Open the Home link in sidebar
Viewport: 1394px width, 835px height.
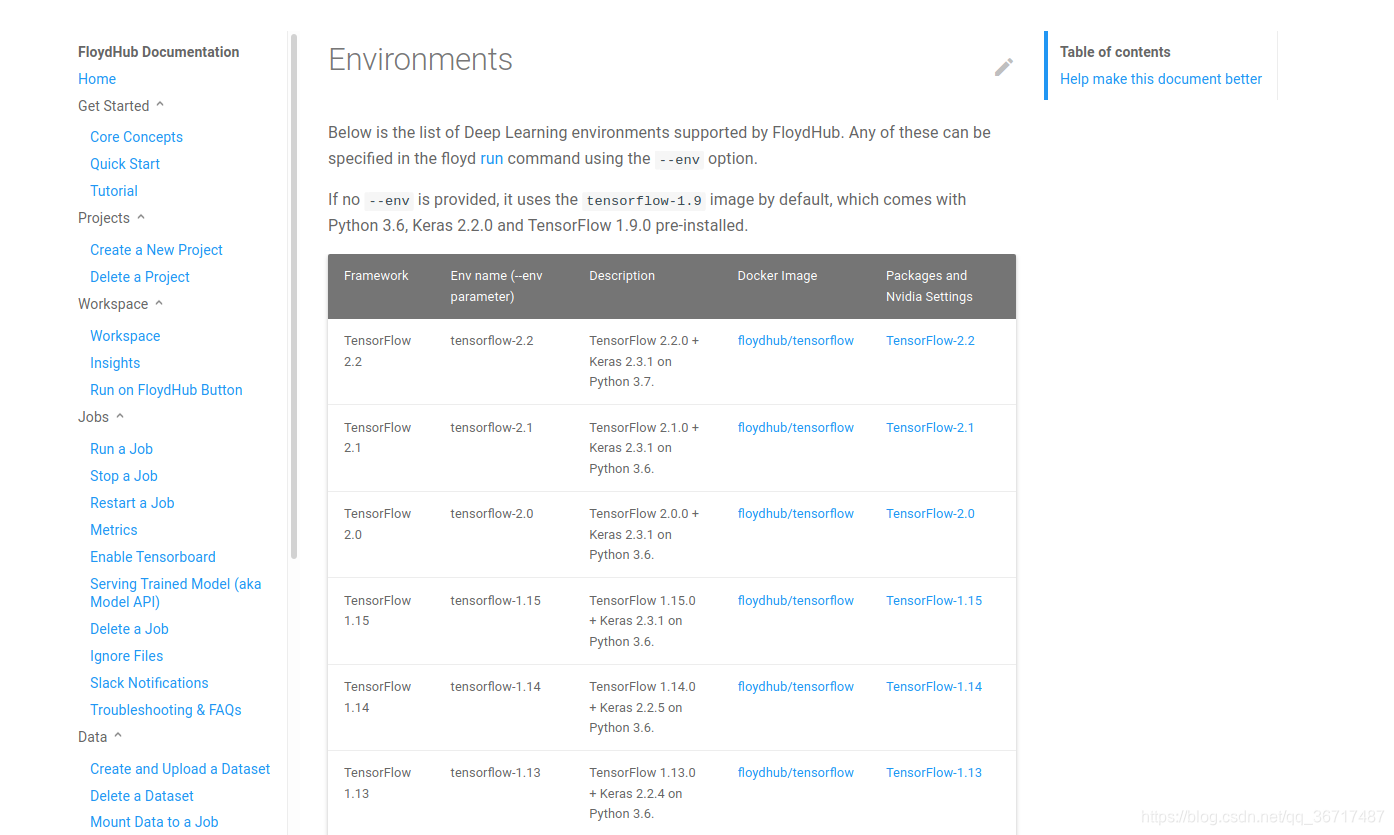[97, 79]
